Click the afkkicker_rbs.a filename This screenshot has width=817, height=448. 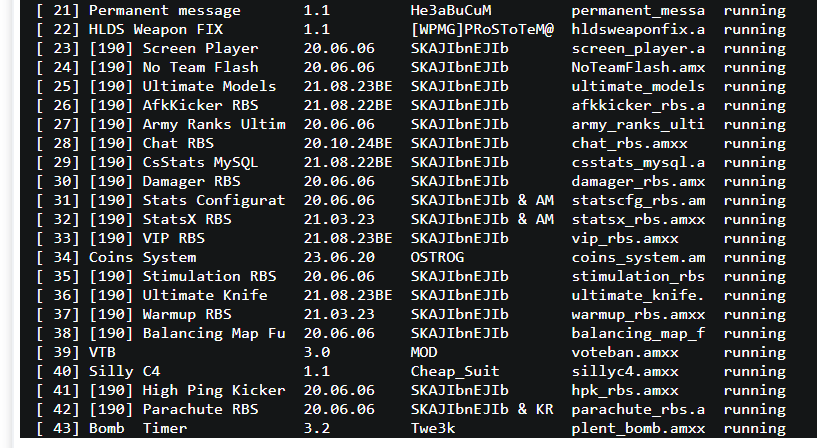tap(638, 106)
